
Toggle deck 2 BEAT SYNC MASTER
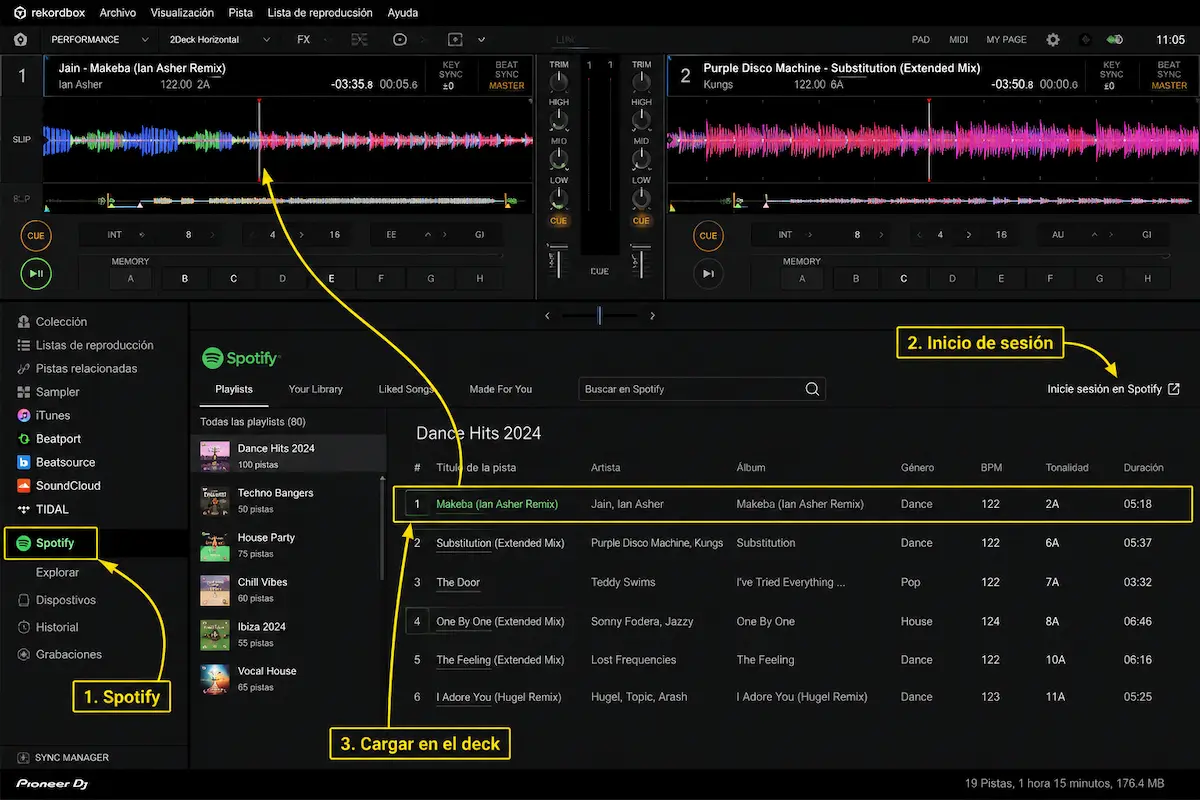coord(1169,75)
